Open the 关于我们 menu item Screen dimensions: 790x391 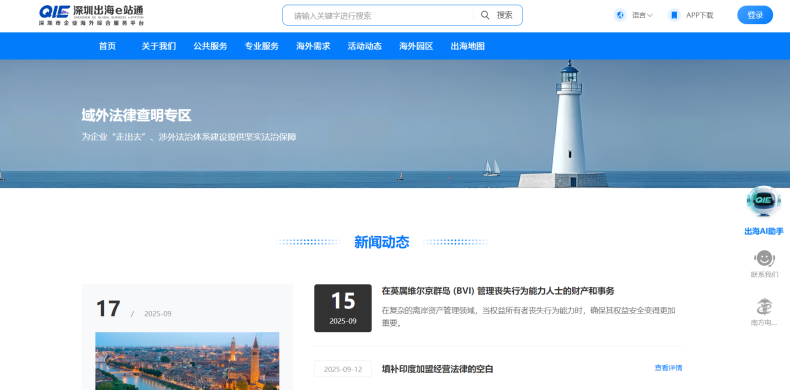click(159, 46)
